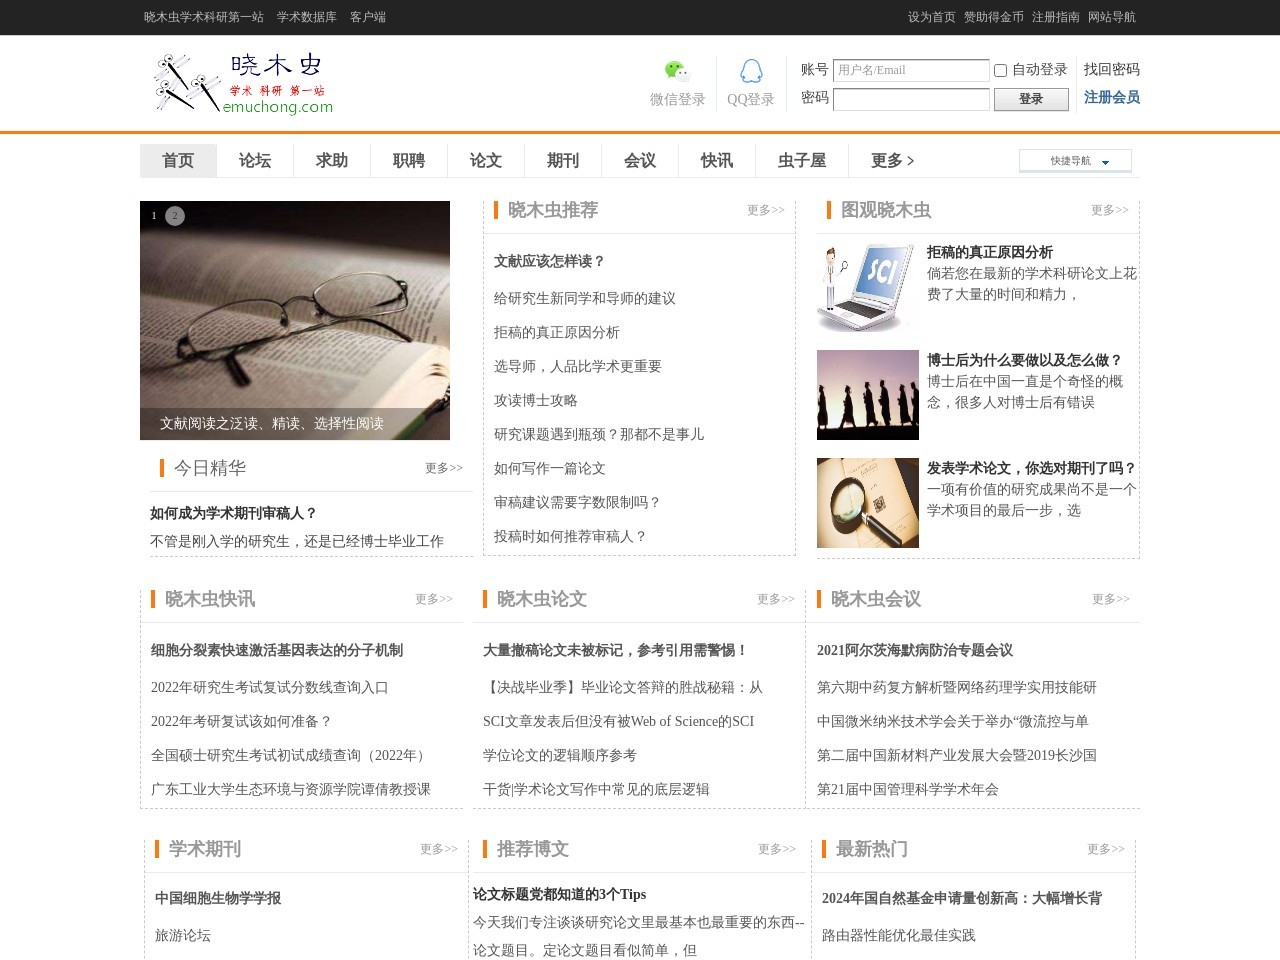Image resolution: width=1280 pixels, height=960 pixels.
Task: Open article 文献应该怎样读？
Action: pos(549,261)
